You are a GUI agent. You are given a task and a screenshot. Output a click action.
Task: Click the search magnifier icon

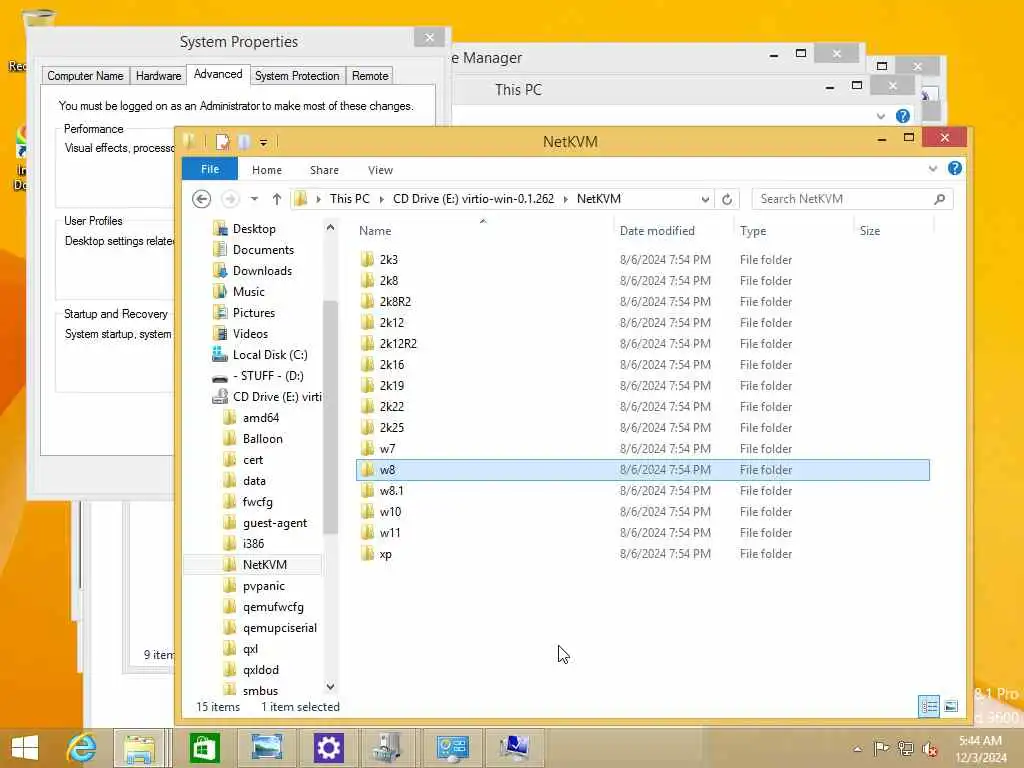point(940,199)
